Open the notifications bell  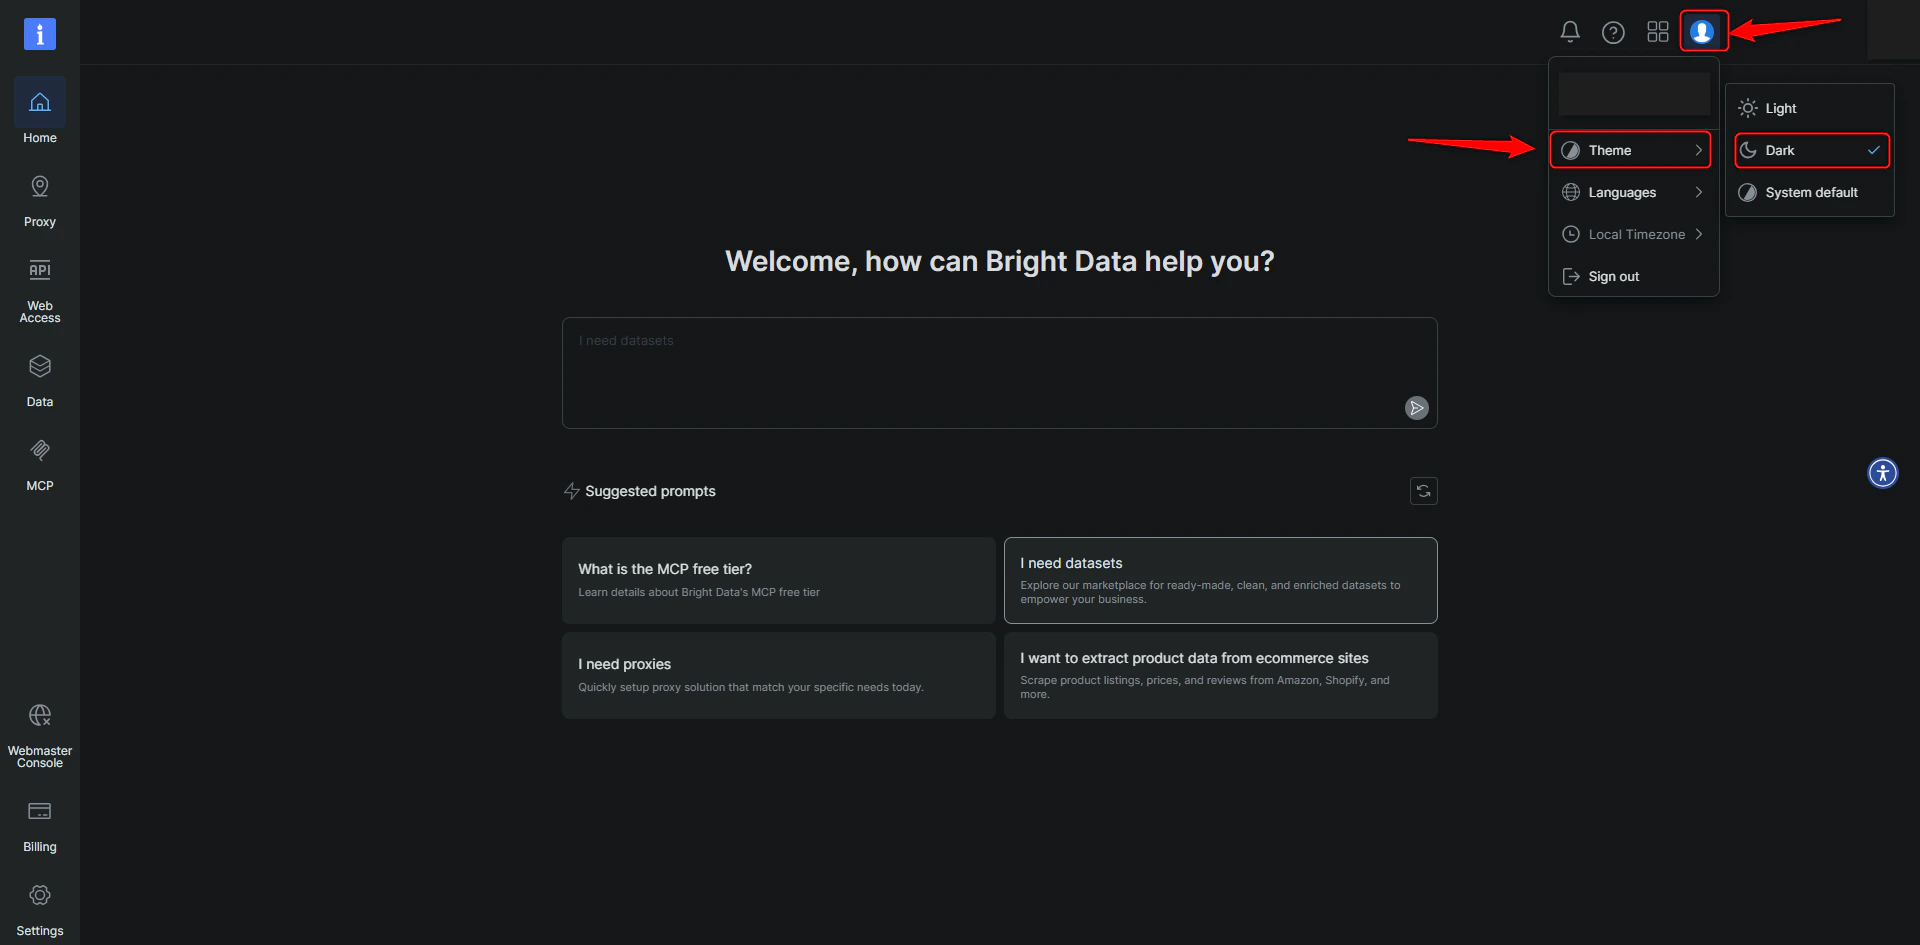coord(1569,31)
